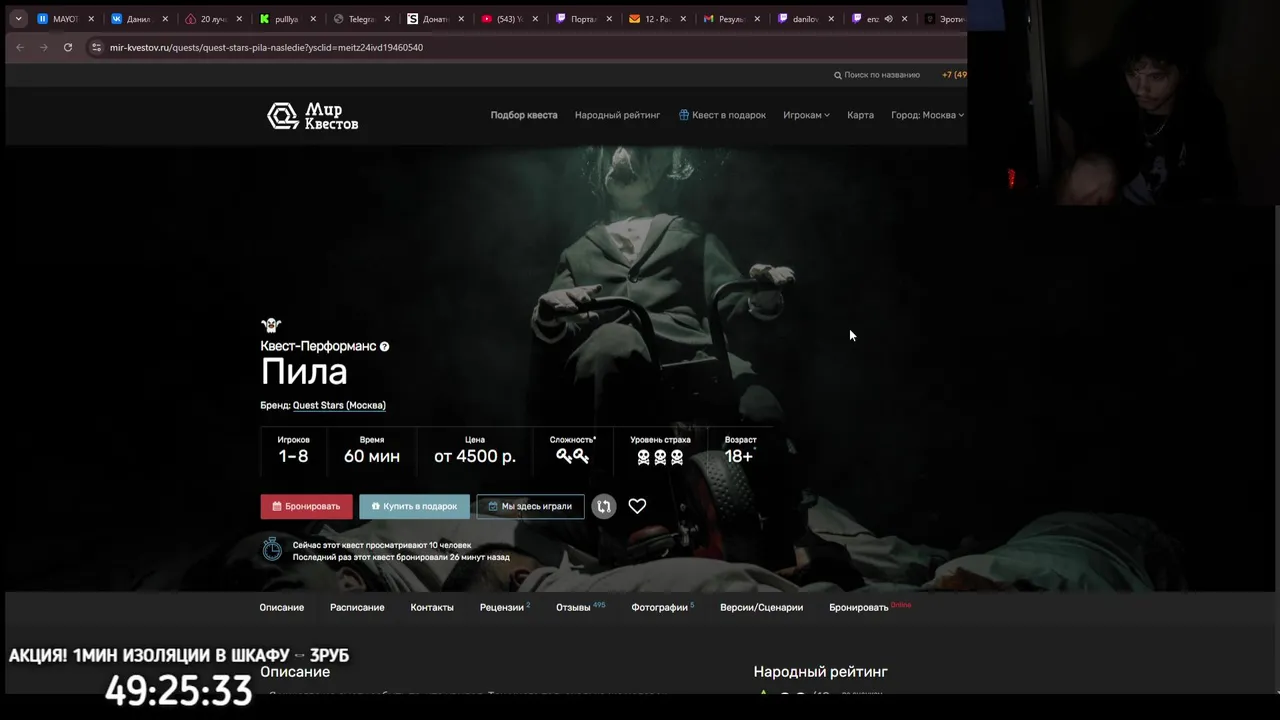The width and height of the screenshot is (1280, 720).
Task: Jump to Фотографии section
Action: coord(662,607)
